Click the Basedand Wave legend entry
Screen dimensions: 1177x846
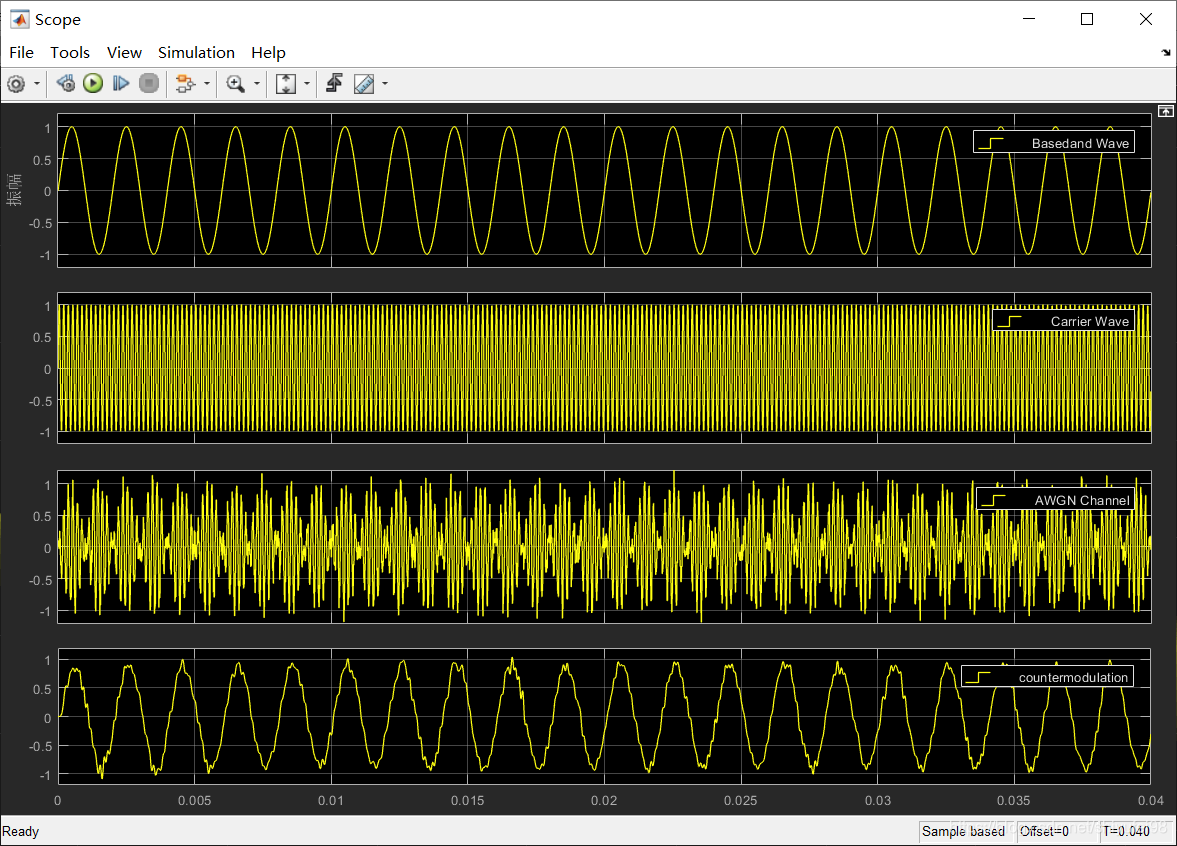click(1054, 143)
